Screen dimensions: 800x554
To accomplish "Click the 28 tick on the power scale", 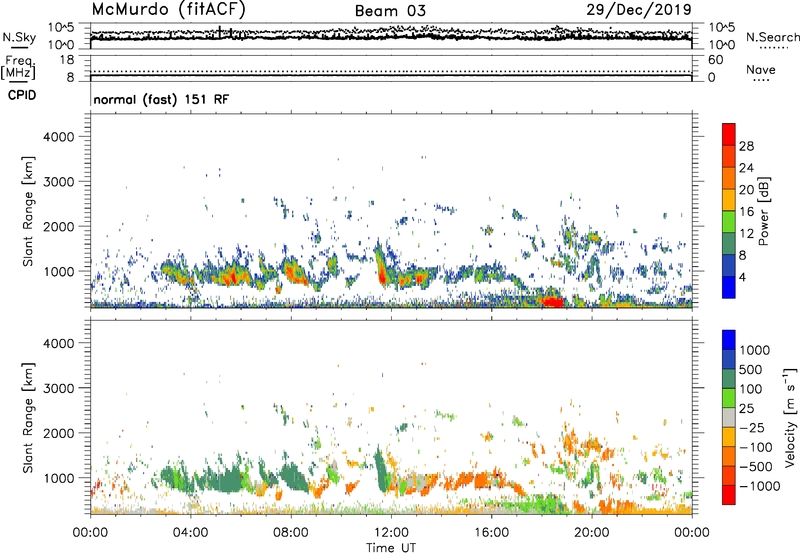I will 746,146.
